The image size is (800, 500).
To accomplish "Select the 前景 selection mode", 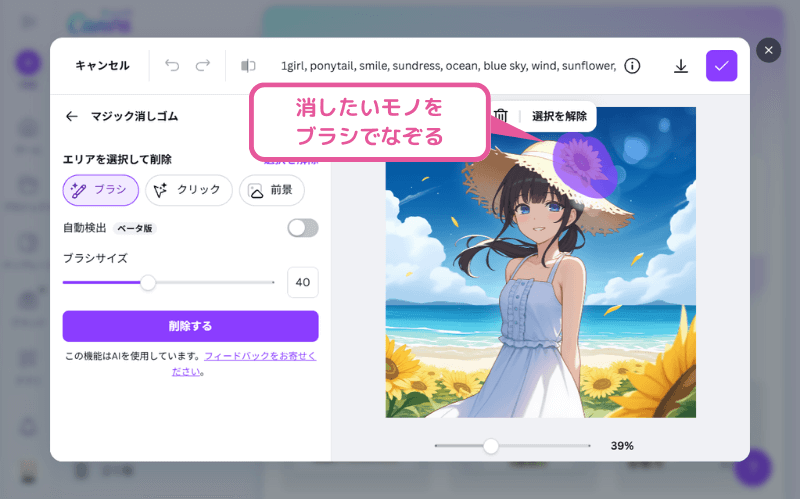I will coord(272,190).
